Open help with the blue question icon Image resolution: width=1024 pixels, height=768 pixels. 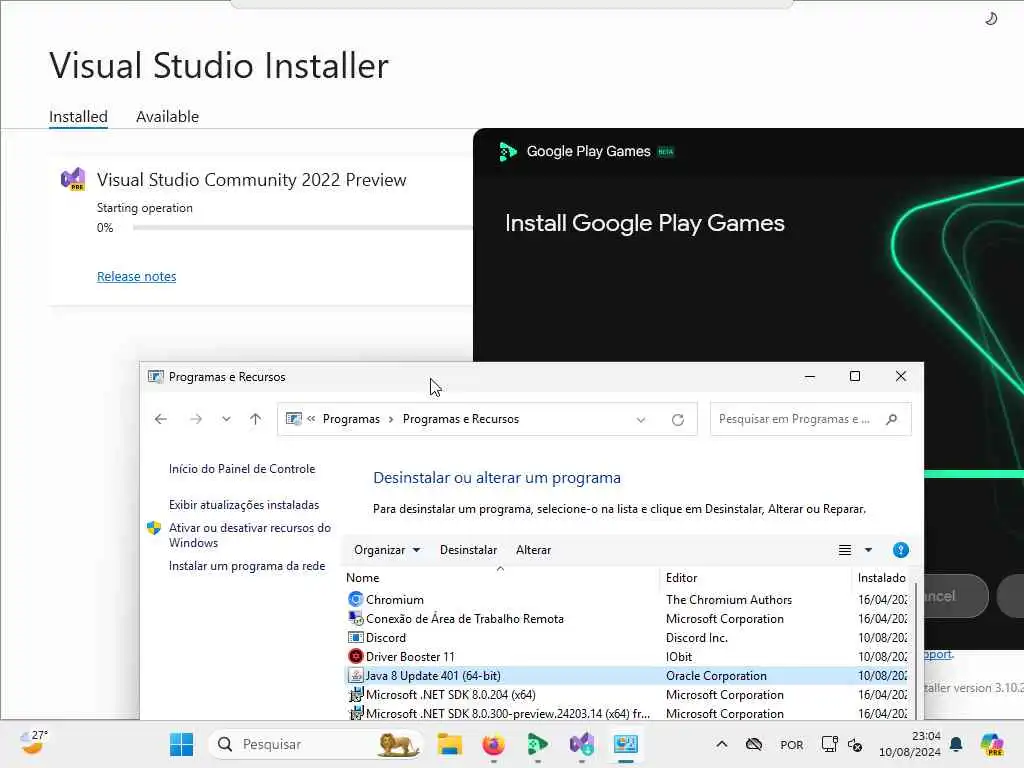pyautogui.click(x=901, y=550)
